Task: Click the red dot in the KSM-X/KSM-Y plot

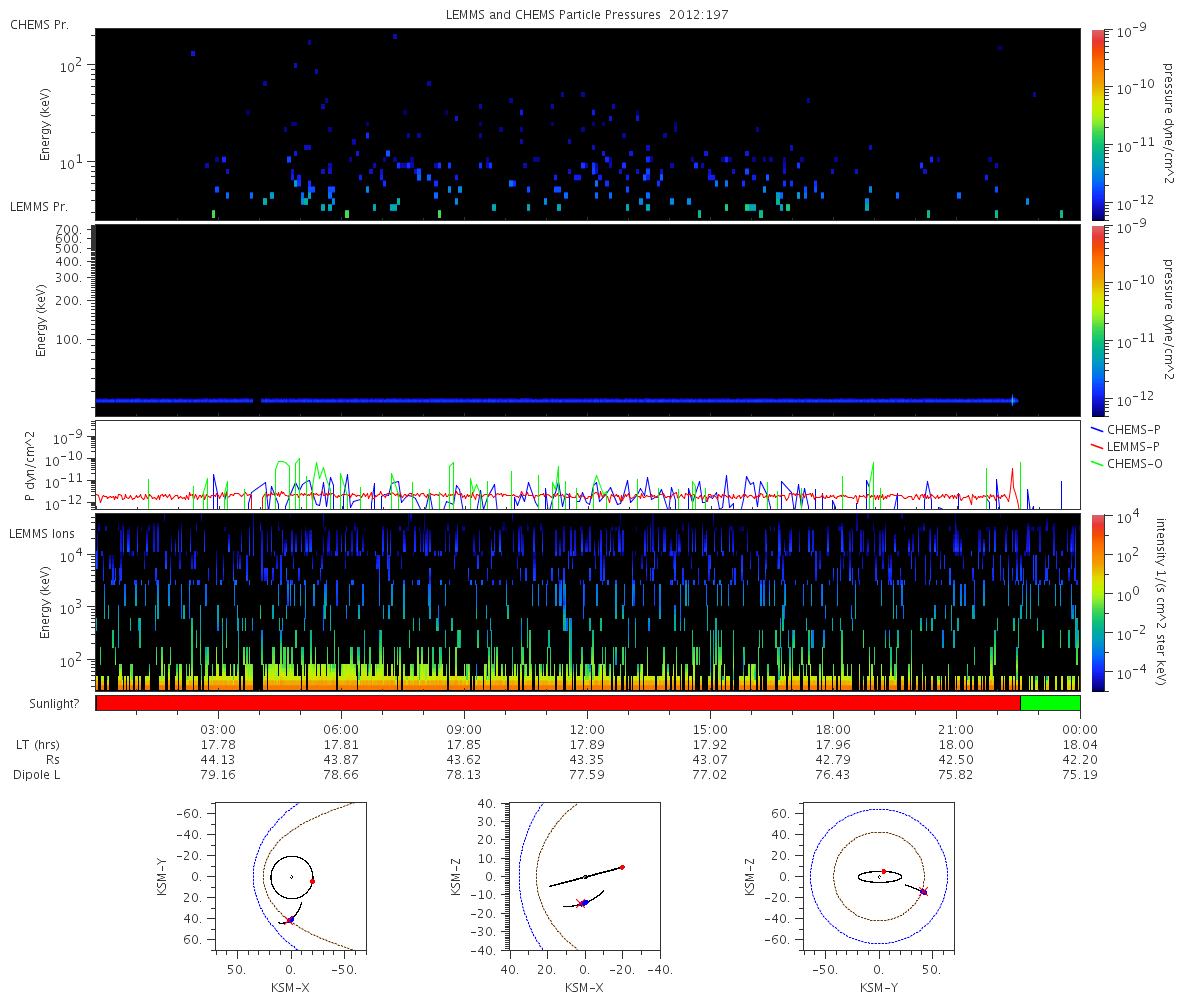Action: point(313,881)
